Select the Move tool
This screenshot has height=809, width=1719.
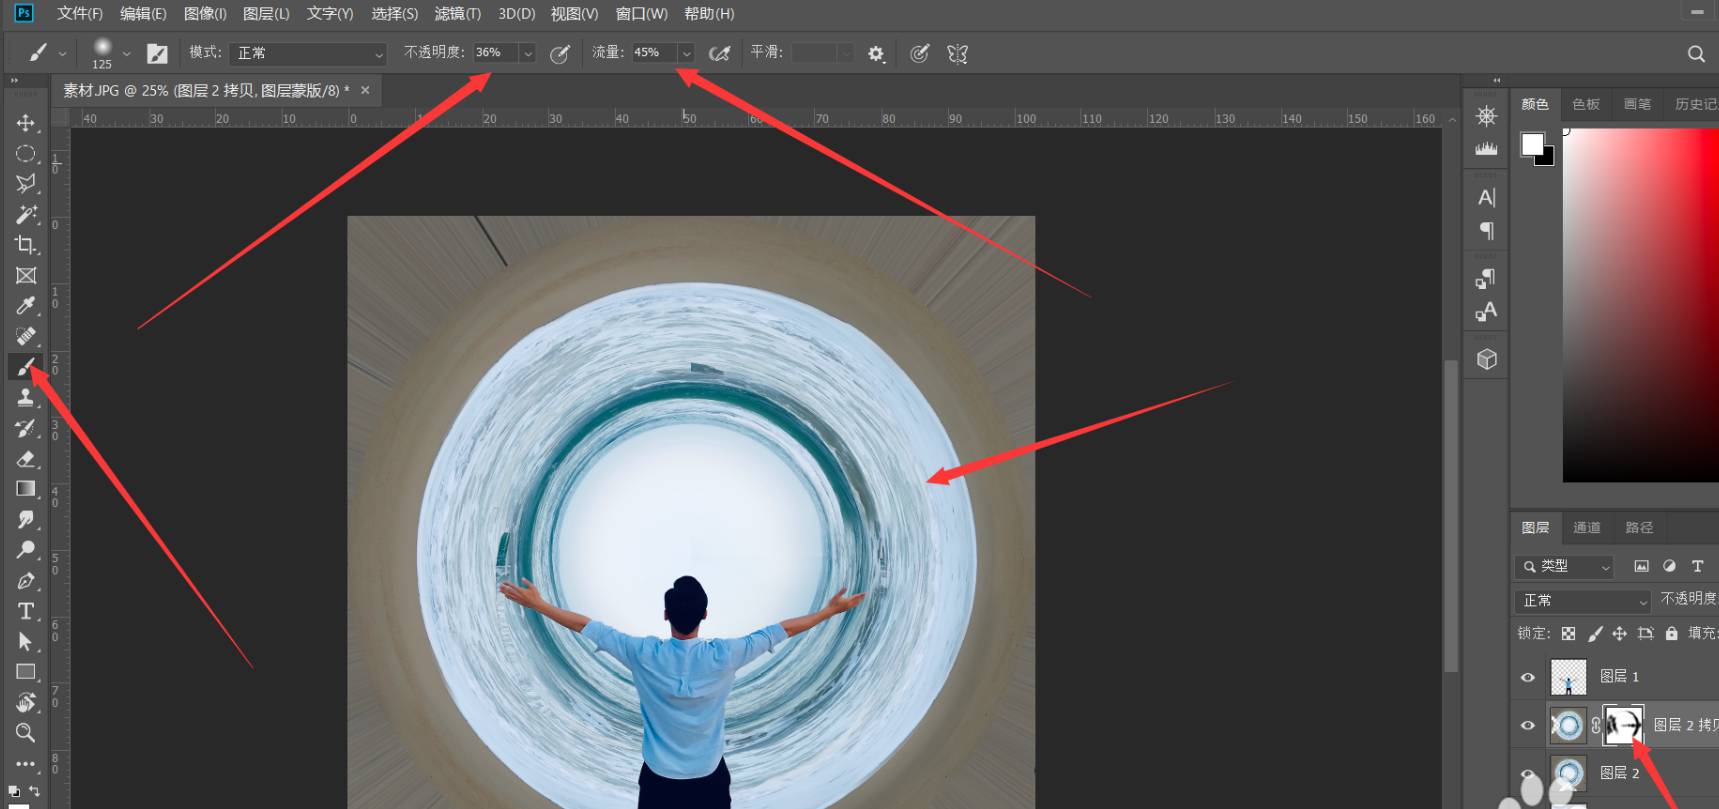coord(26,123)
